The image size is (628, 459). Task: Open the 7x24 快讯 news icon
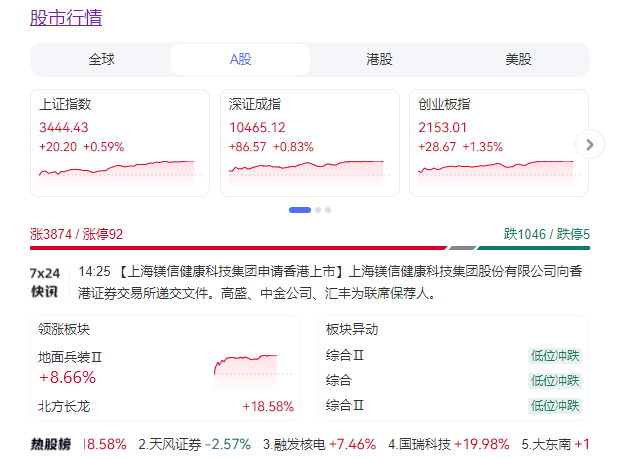pyautogui.click(x=46, y=282)
